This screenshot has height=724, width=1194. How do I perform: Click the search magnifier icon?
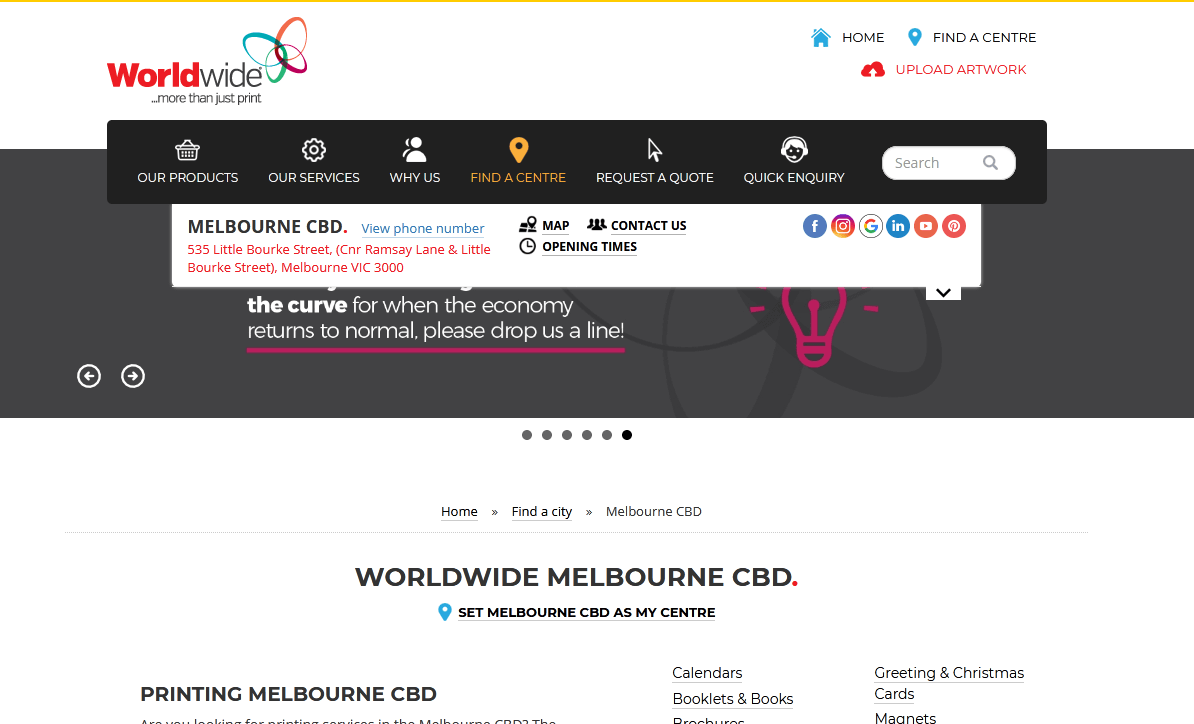coord(990,163)
